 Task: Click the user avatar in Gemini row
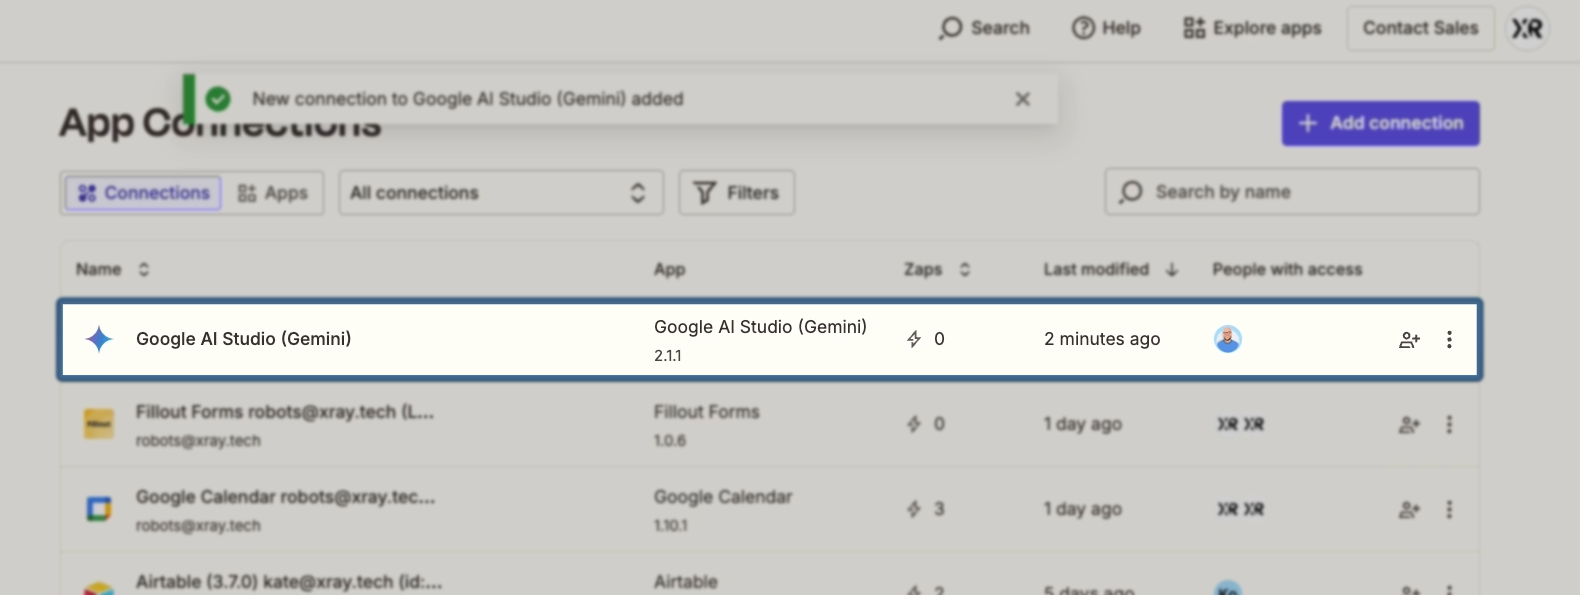1228,339
